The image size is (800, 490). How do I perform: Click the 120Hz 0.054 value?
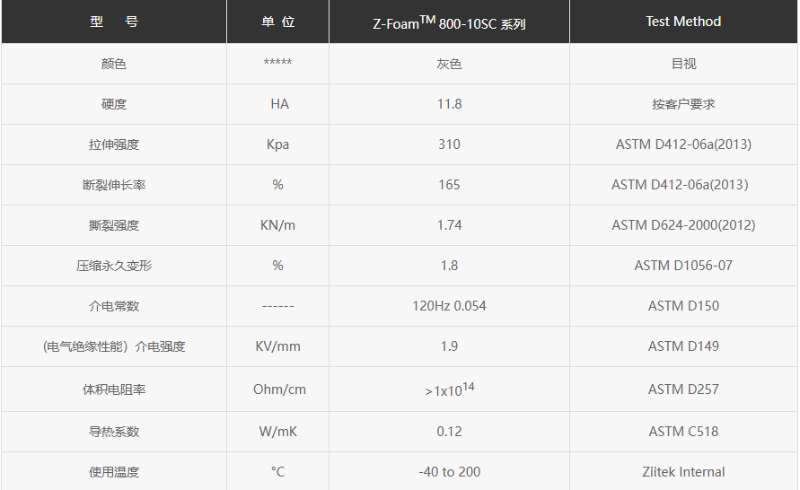(449, 306)
